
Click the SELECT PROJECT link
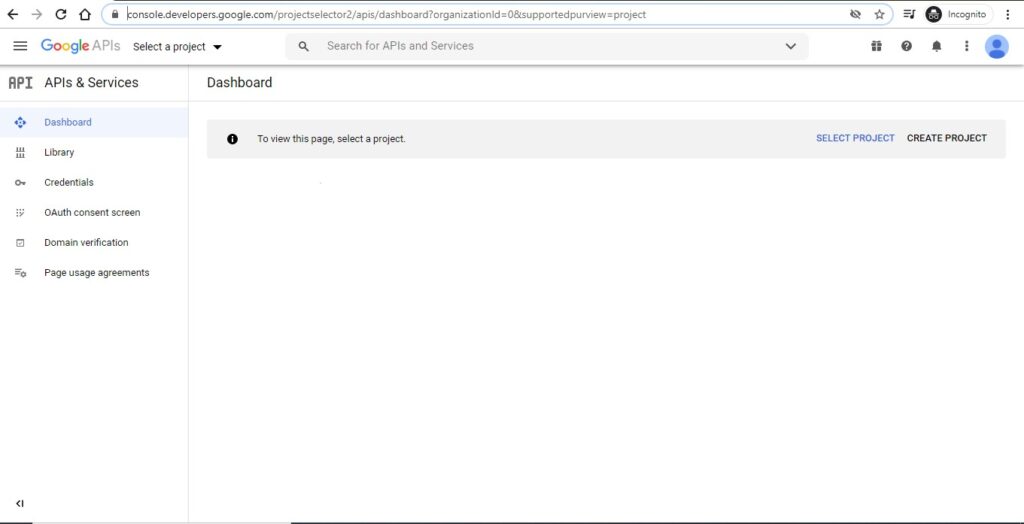[x=855, y=138]
